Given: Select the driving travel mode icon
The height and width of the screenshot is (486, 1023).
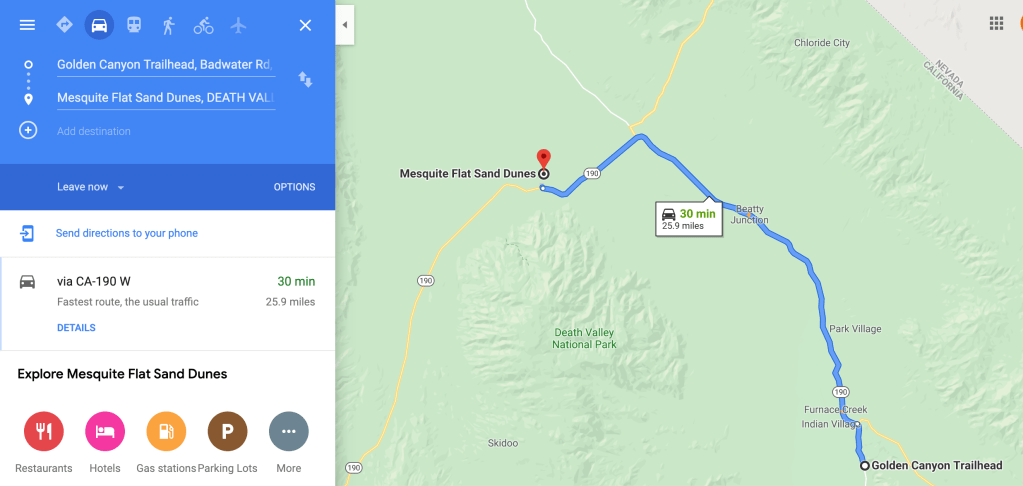Looking at the screenshot, I should point(99,25).
